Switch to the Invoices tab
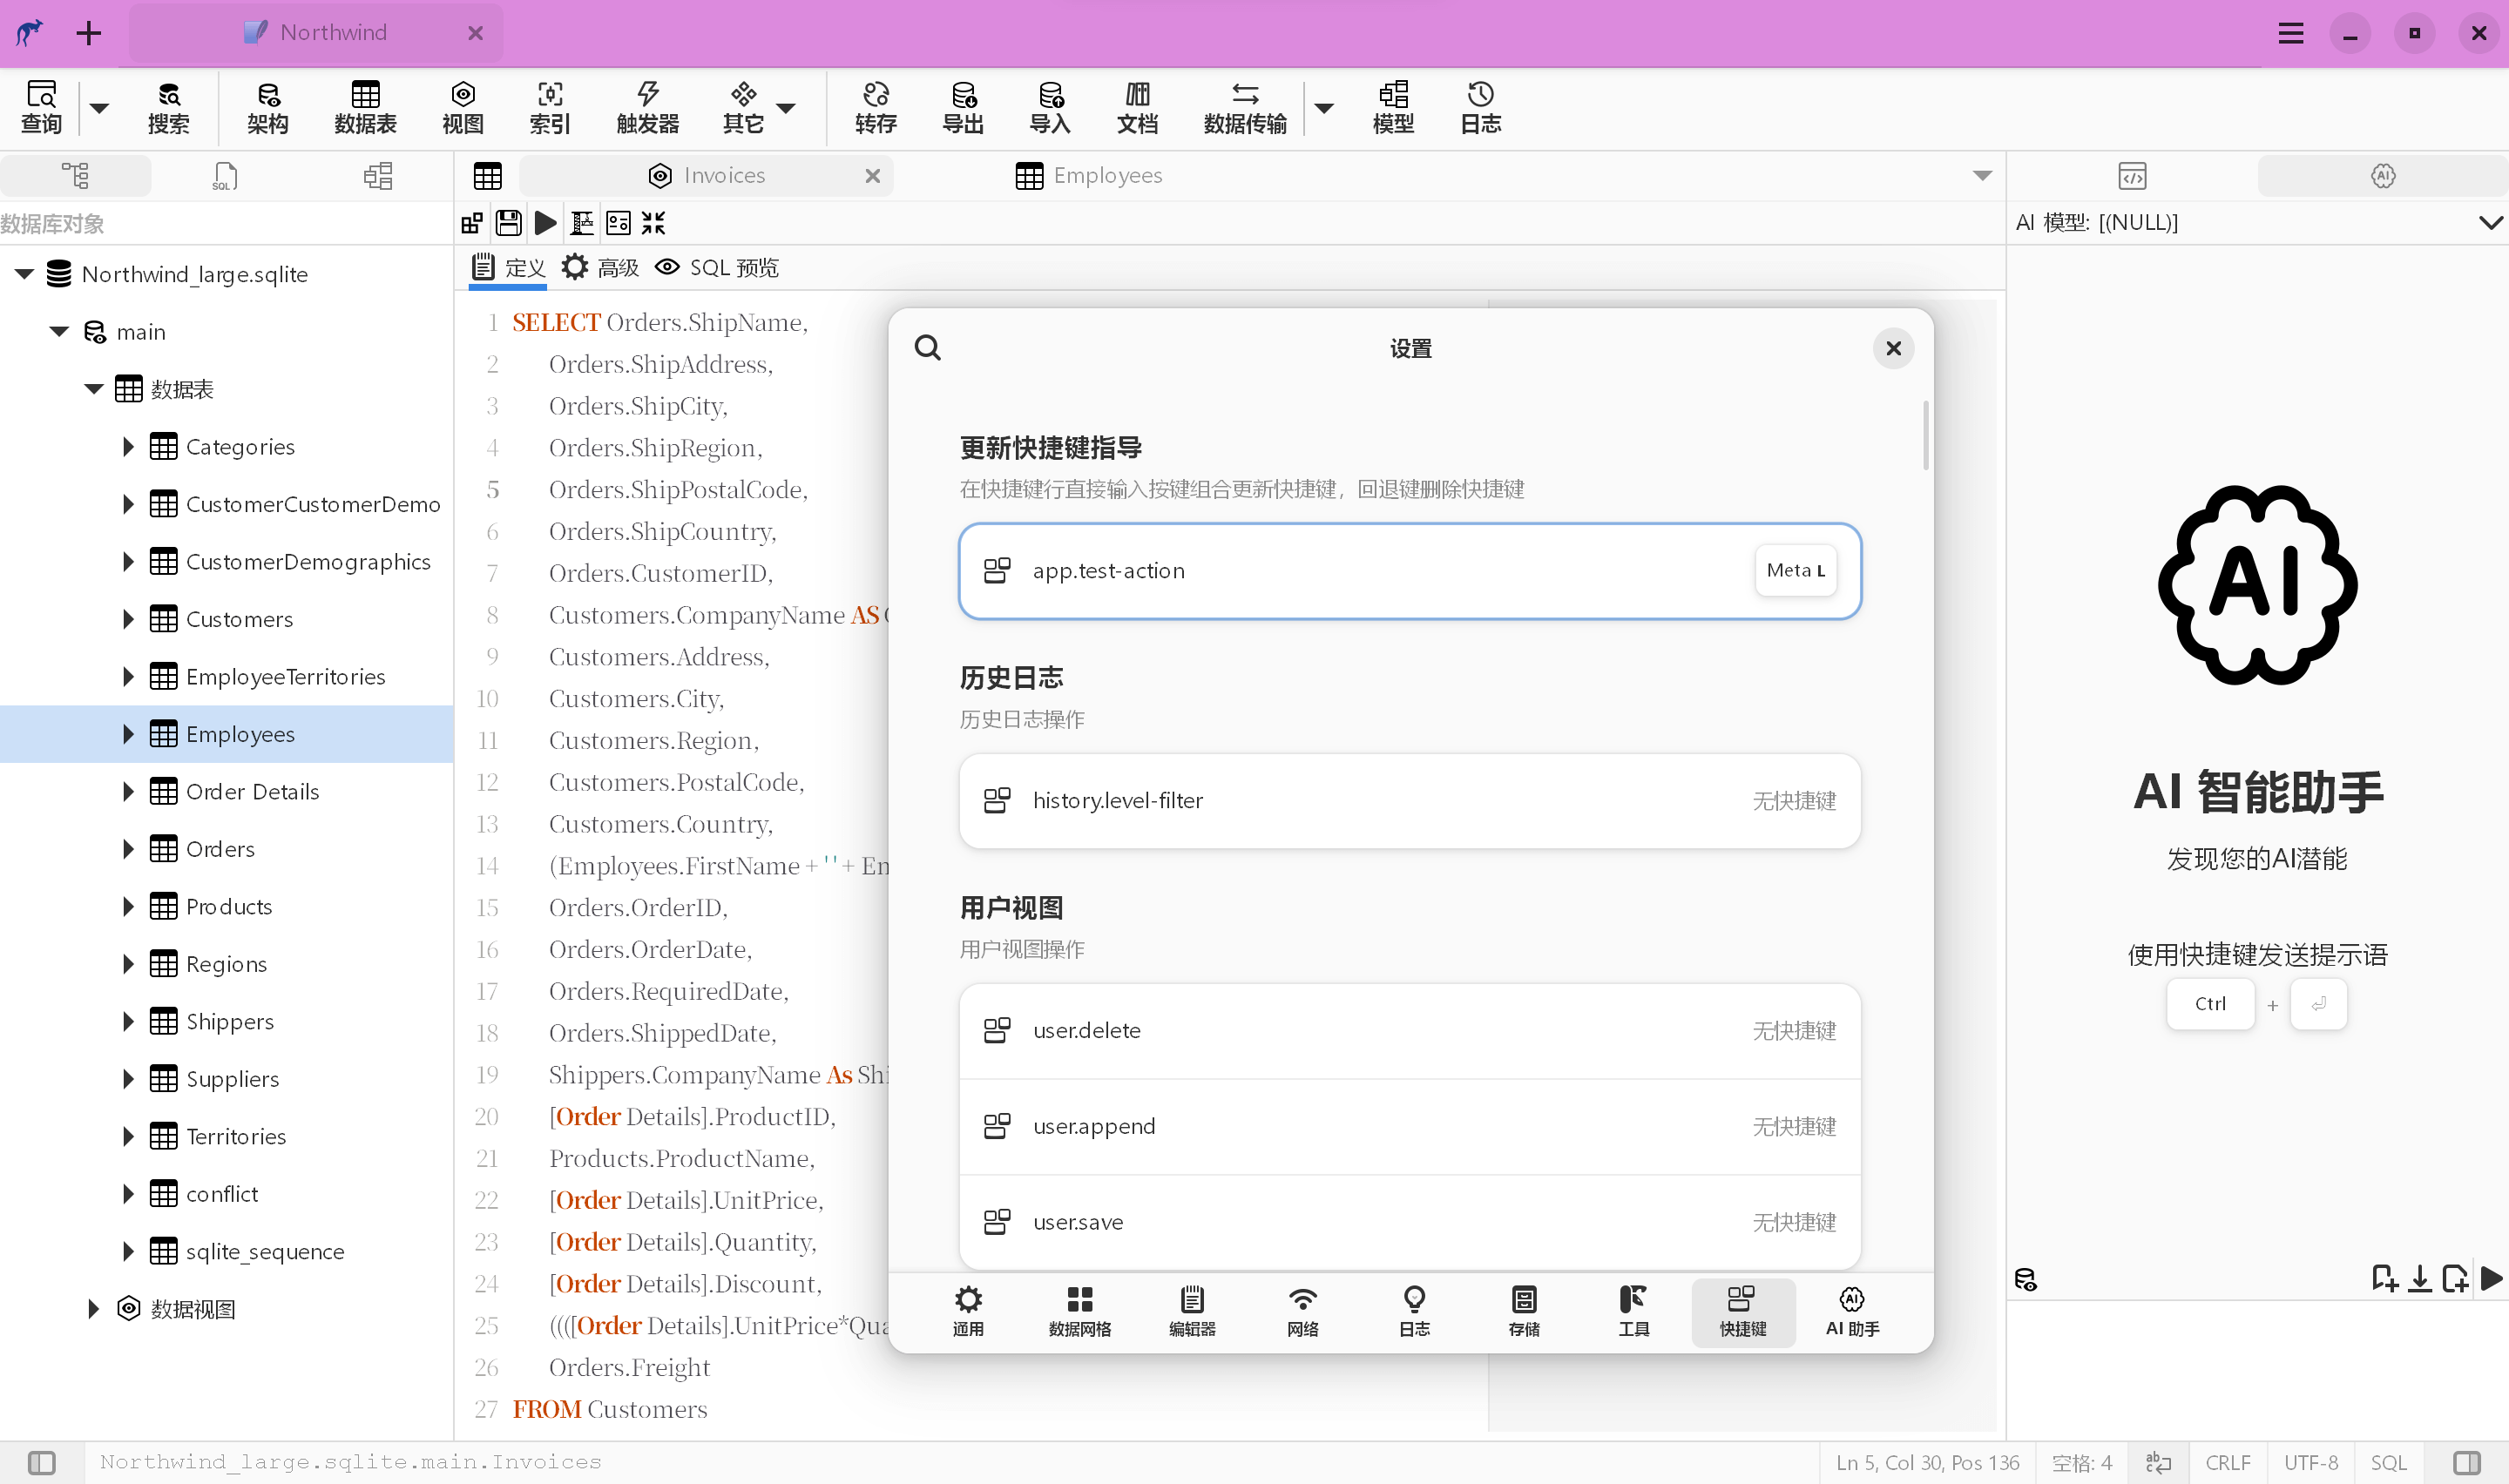 tap(707, 176)
